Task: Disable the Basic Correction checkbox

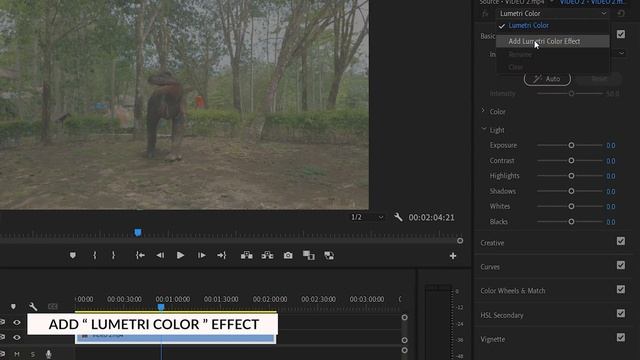Action: (621, 34)
